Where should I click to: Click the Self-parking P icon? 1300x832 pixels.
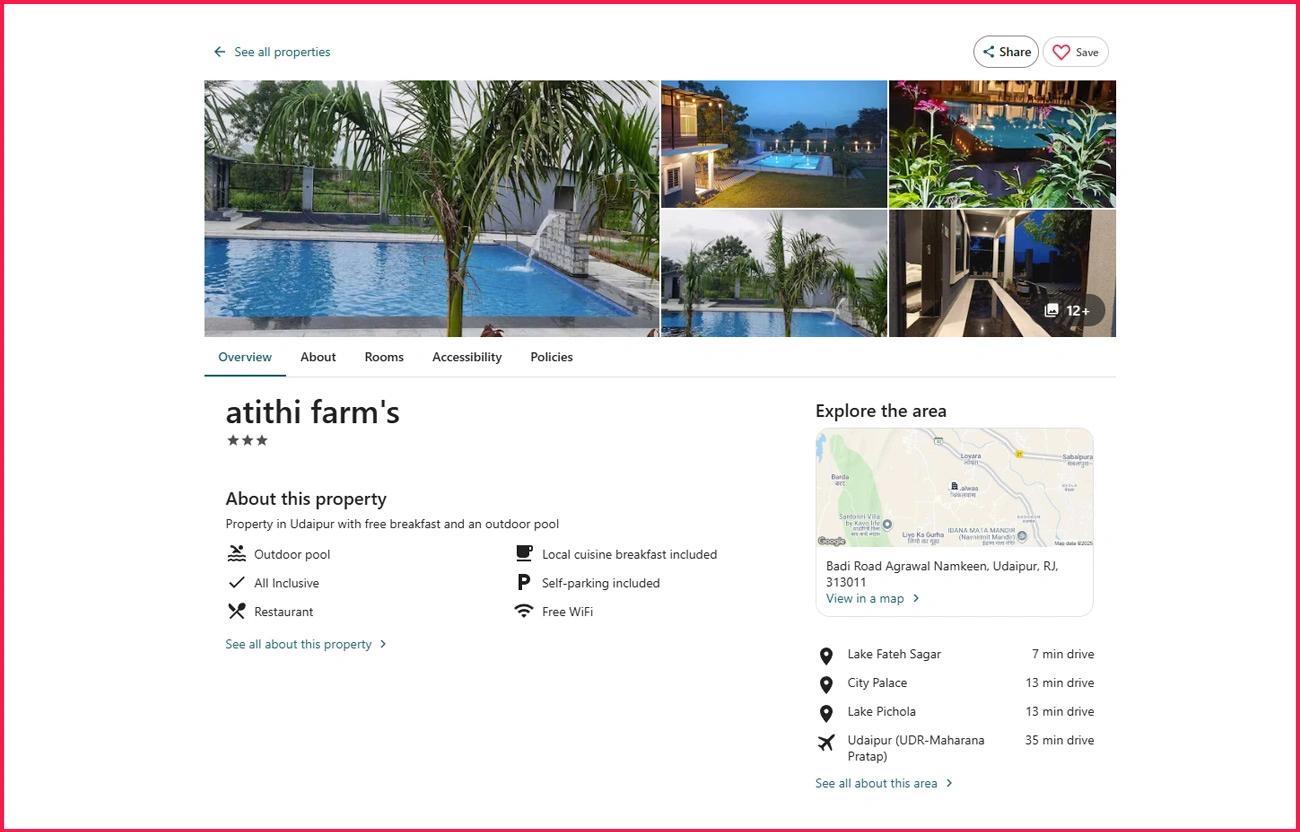(524, 582)
